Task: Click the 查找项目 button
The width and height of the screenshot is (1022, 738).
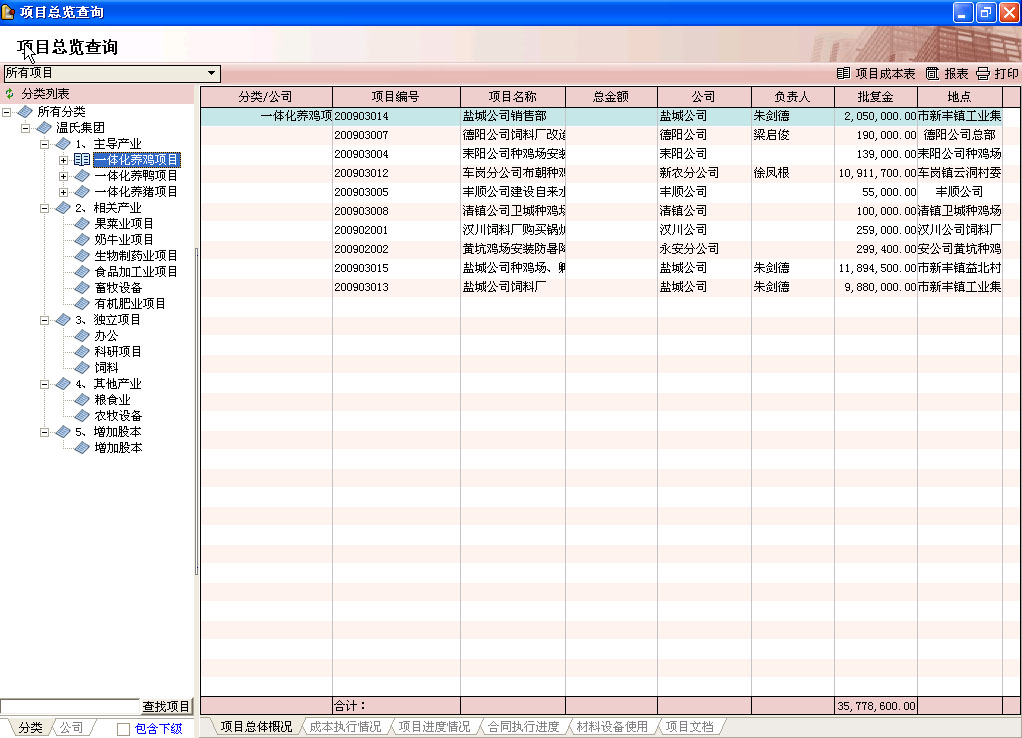Action: pyautogui.click(x=166, y=707)
